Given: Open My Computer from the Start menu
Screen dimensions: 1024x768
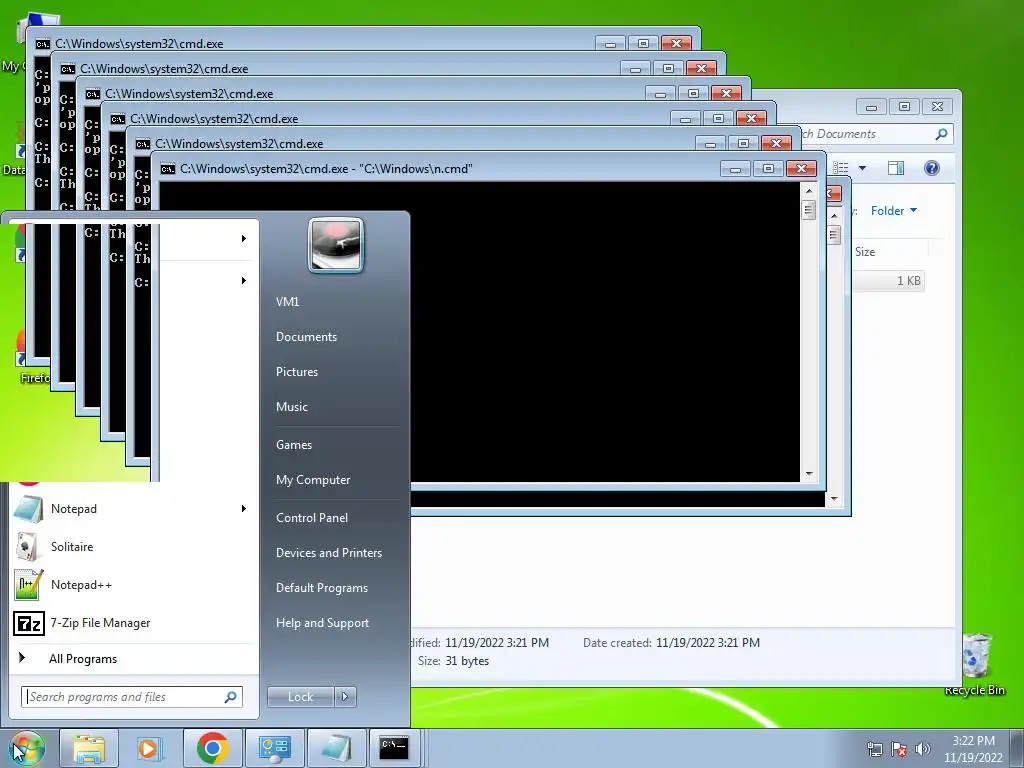Looking at the screenshot, I should (x=313, y=480).
